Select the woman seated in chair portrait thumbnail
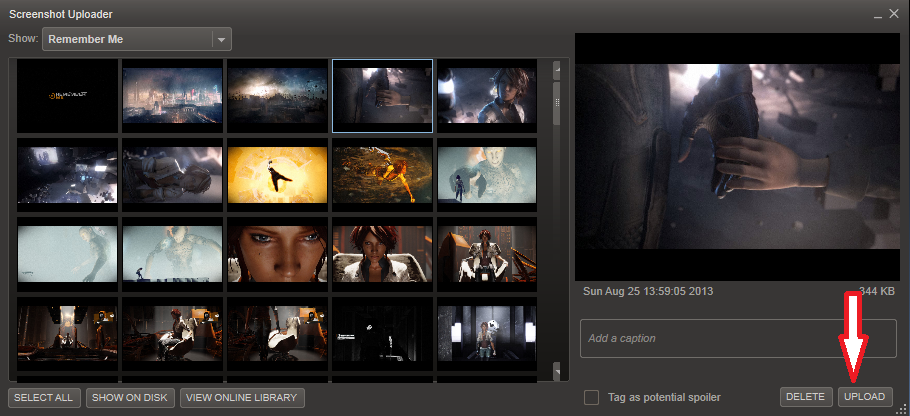 click(x=382, y=254)
